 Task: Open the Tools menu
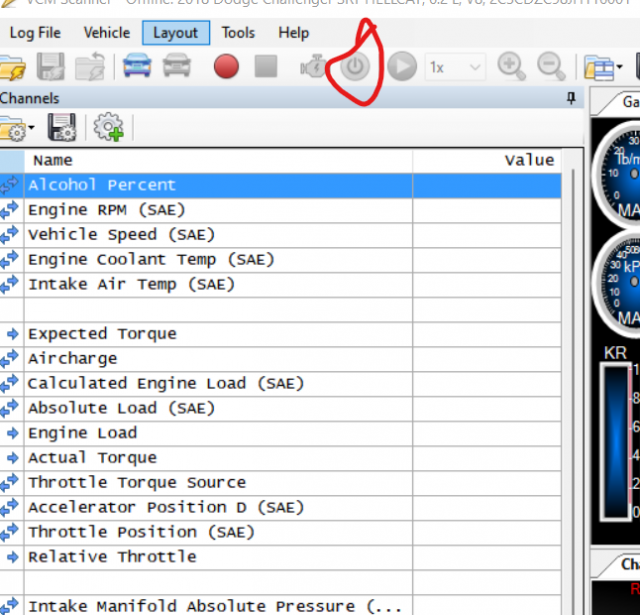click(x=238, y=33)
